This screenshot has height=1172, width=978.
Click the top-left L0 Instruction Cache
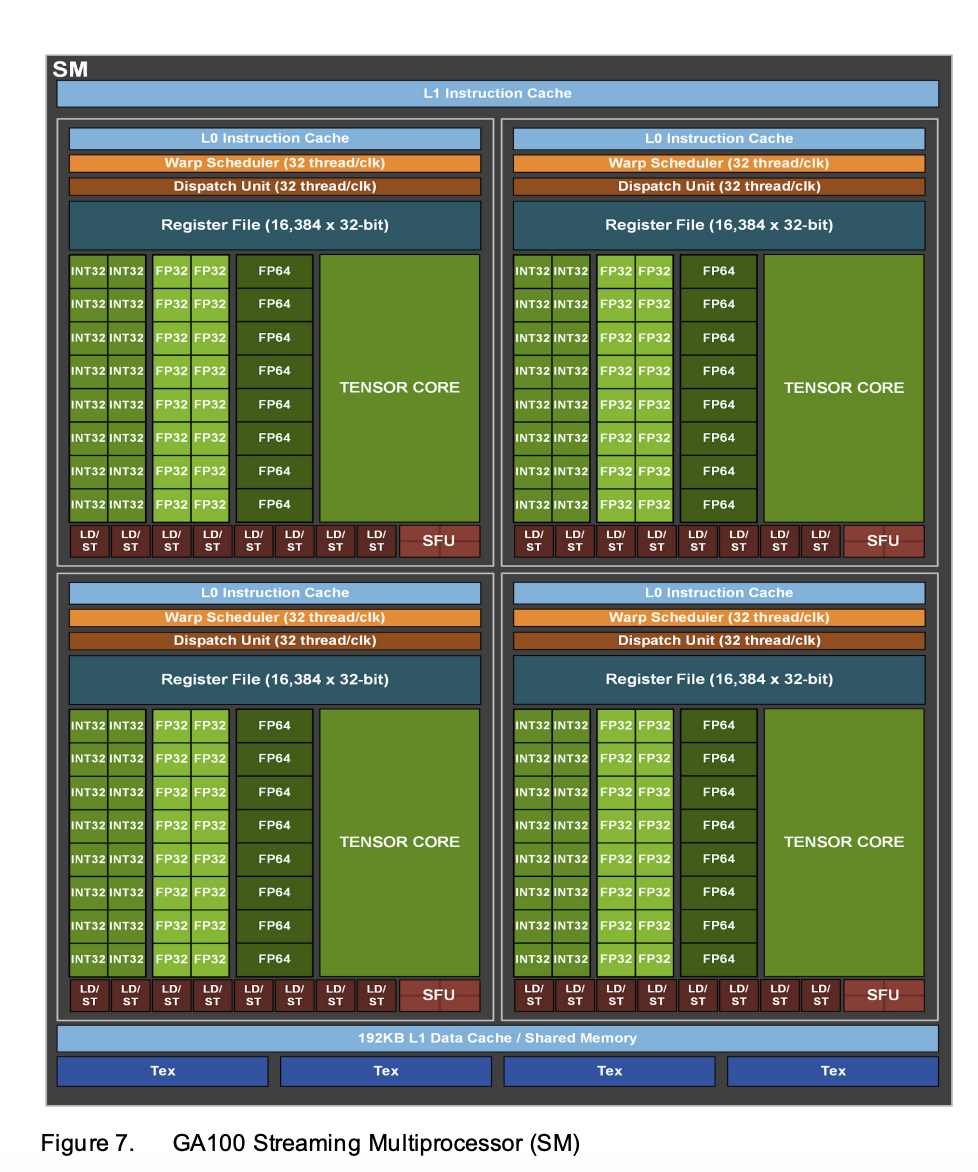coord(274,139)
